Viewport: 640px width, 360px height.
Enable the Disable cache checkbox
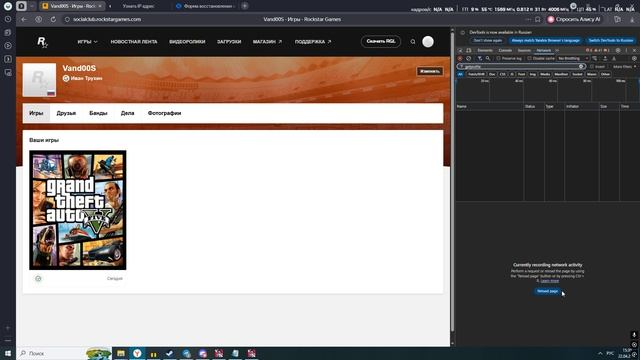pos(530,58)
